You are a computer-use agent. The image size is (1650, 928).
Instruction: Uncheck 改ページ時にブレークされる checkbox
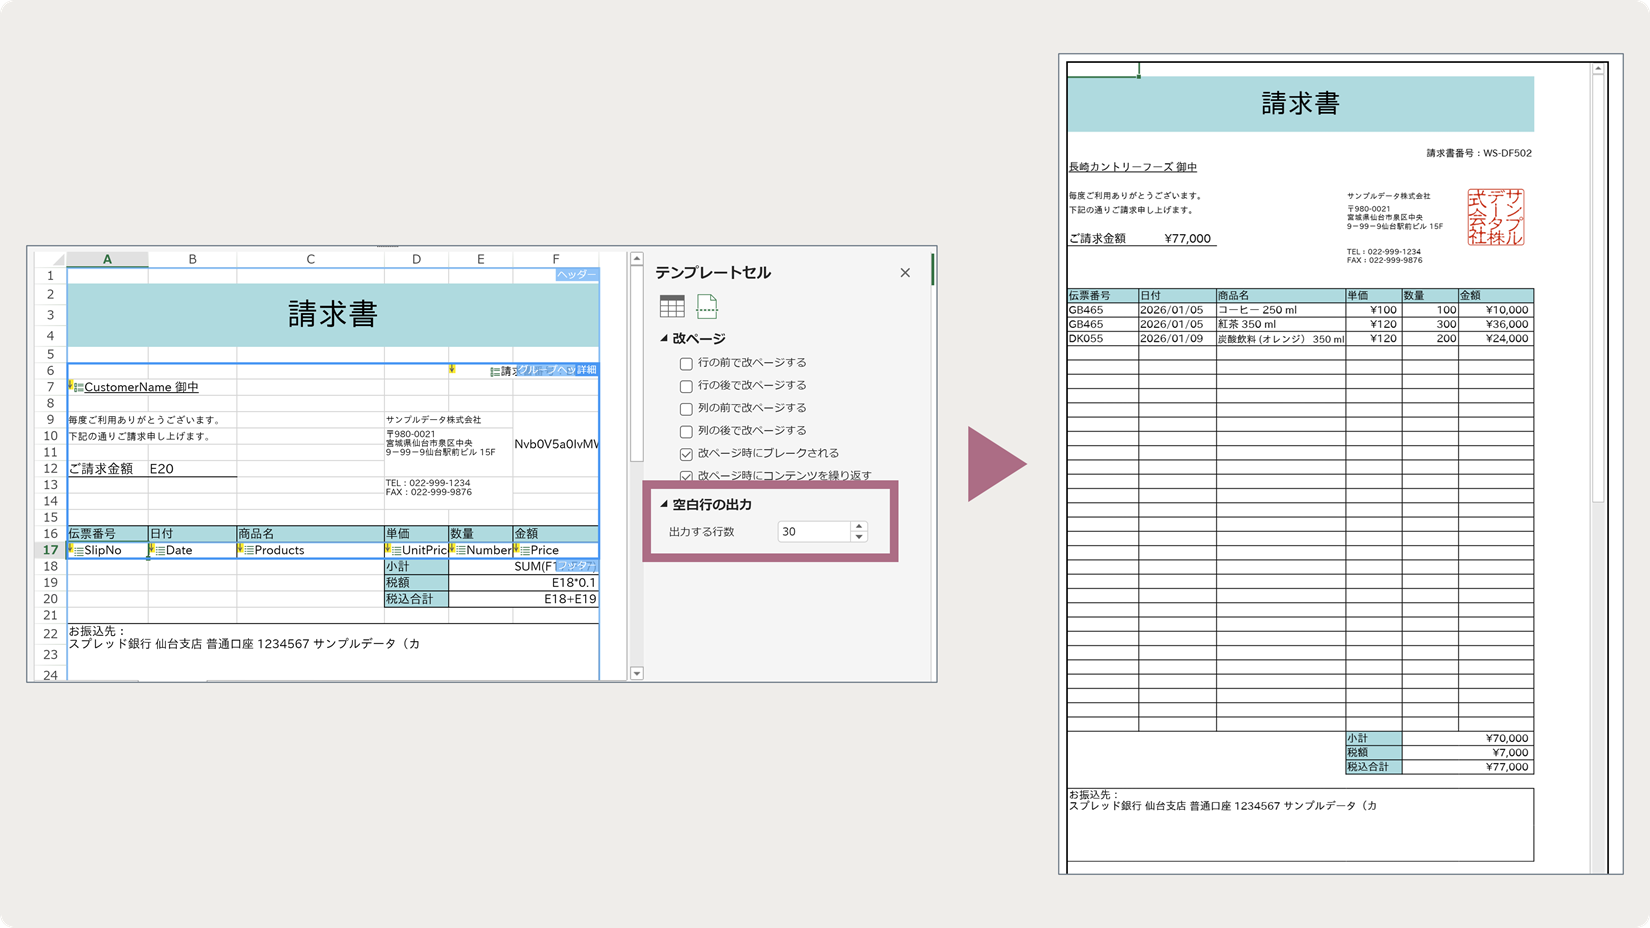tap(686, 454)
